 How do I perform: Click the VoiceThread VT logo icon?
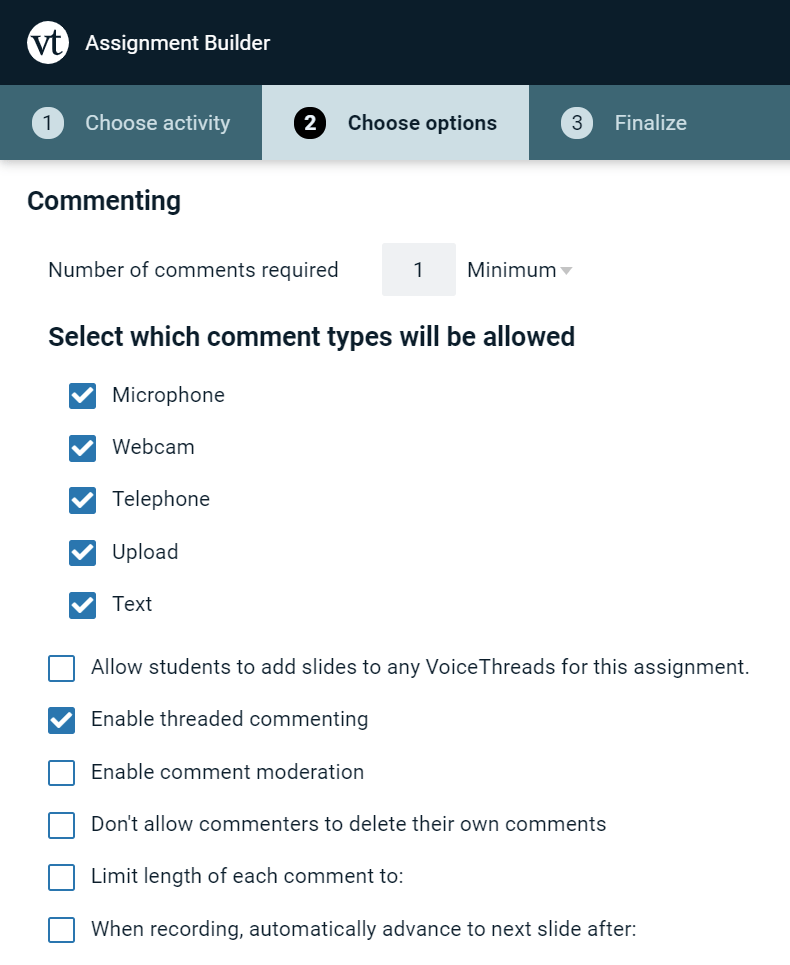tap(48, 43)
